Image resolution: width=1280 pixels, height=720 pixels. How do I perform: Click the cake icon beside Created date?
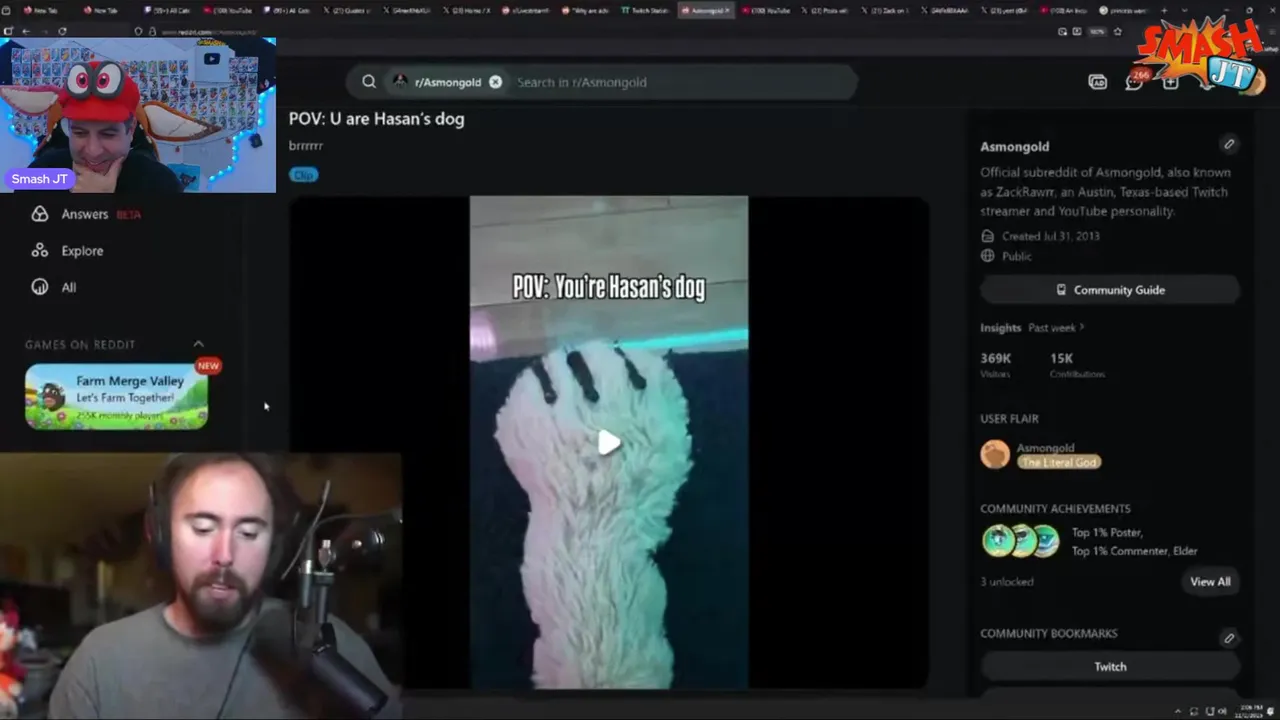988,236
